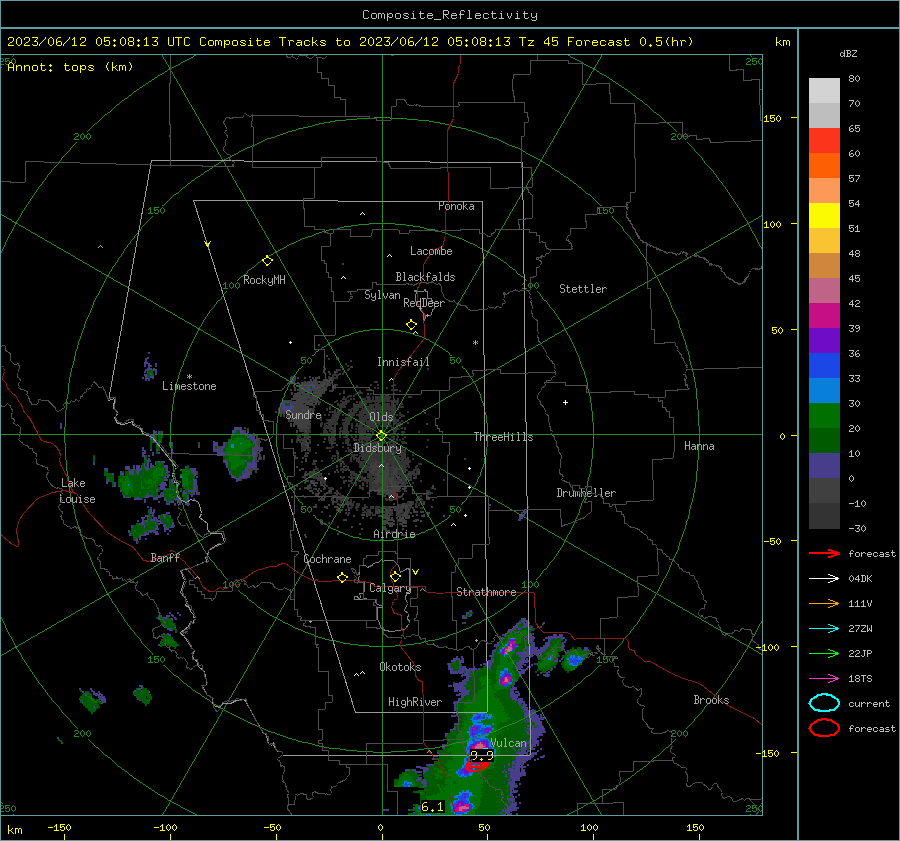Viewport: 900px width, 841px height.
Task: Click the Drumheller town label
Action: (x=586, y=493)
